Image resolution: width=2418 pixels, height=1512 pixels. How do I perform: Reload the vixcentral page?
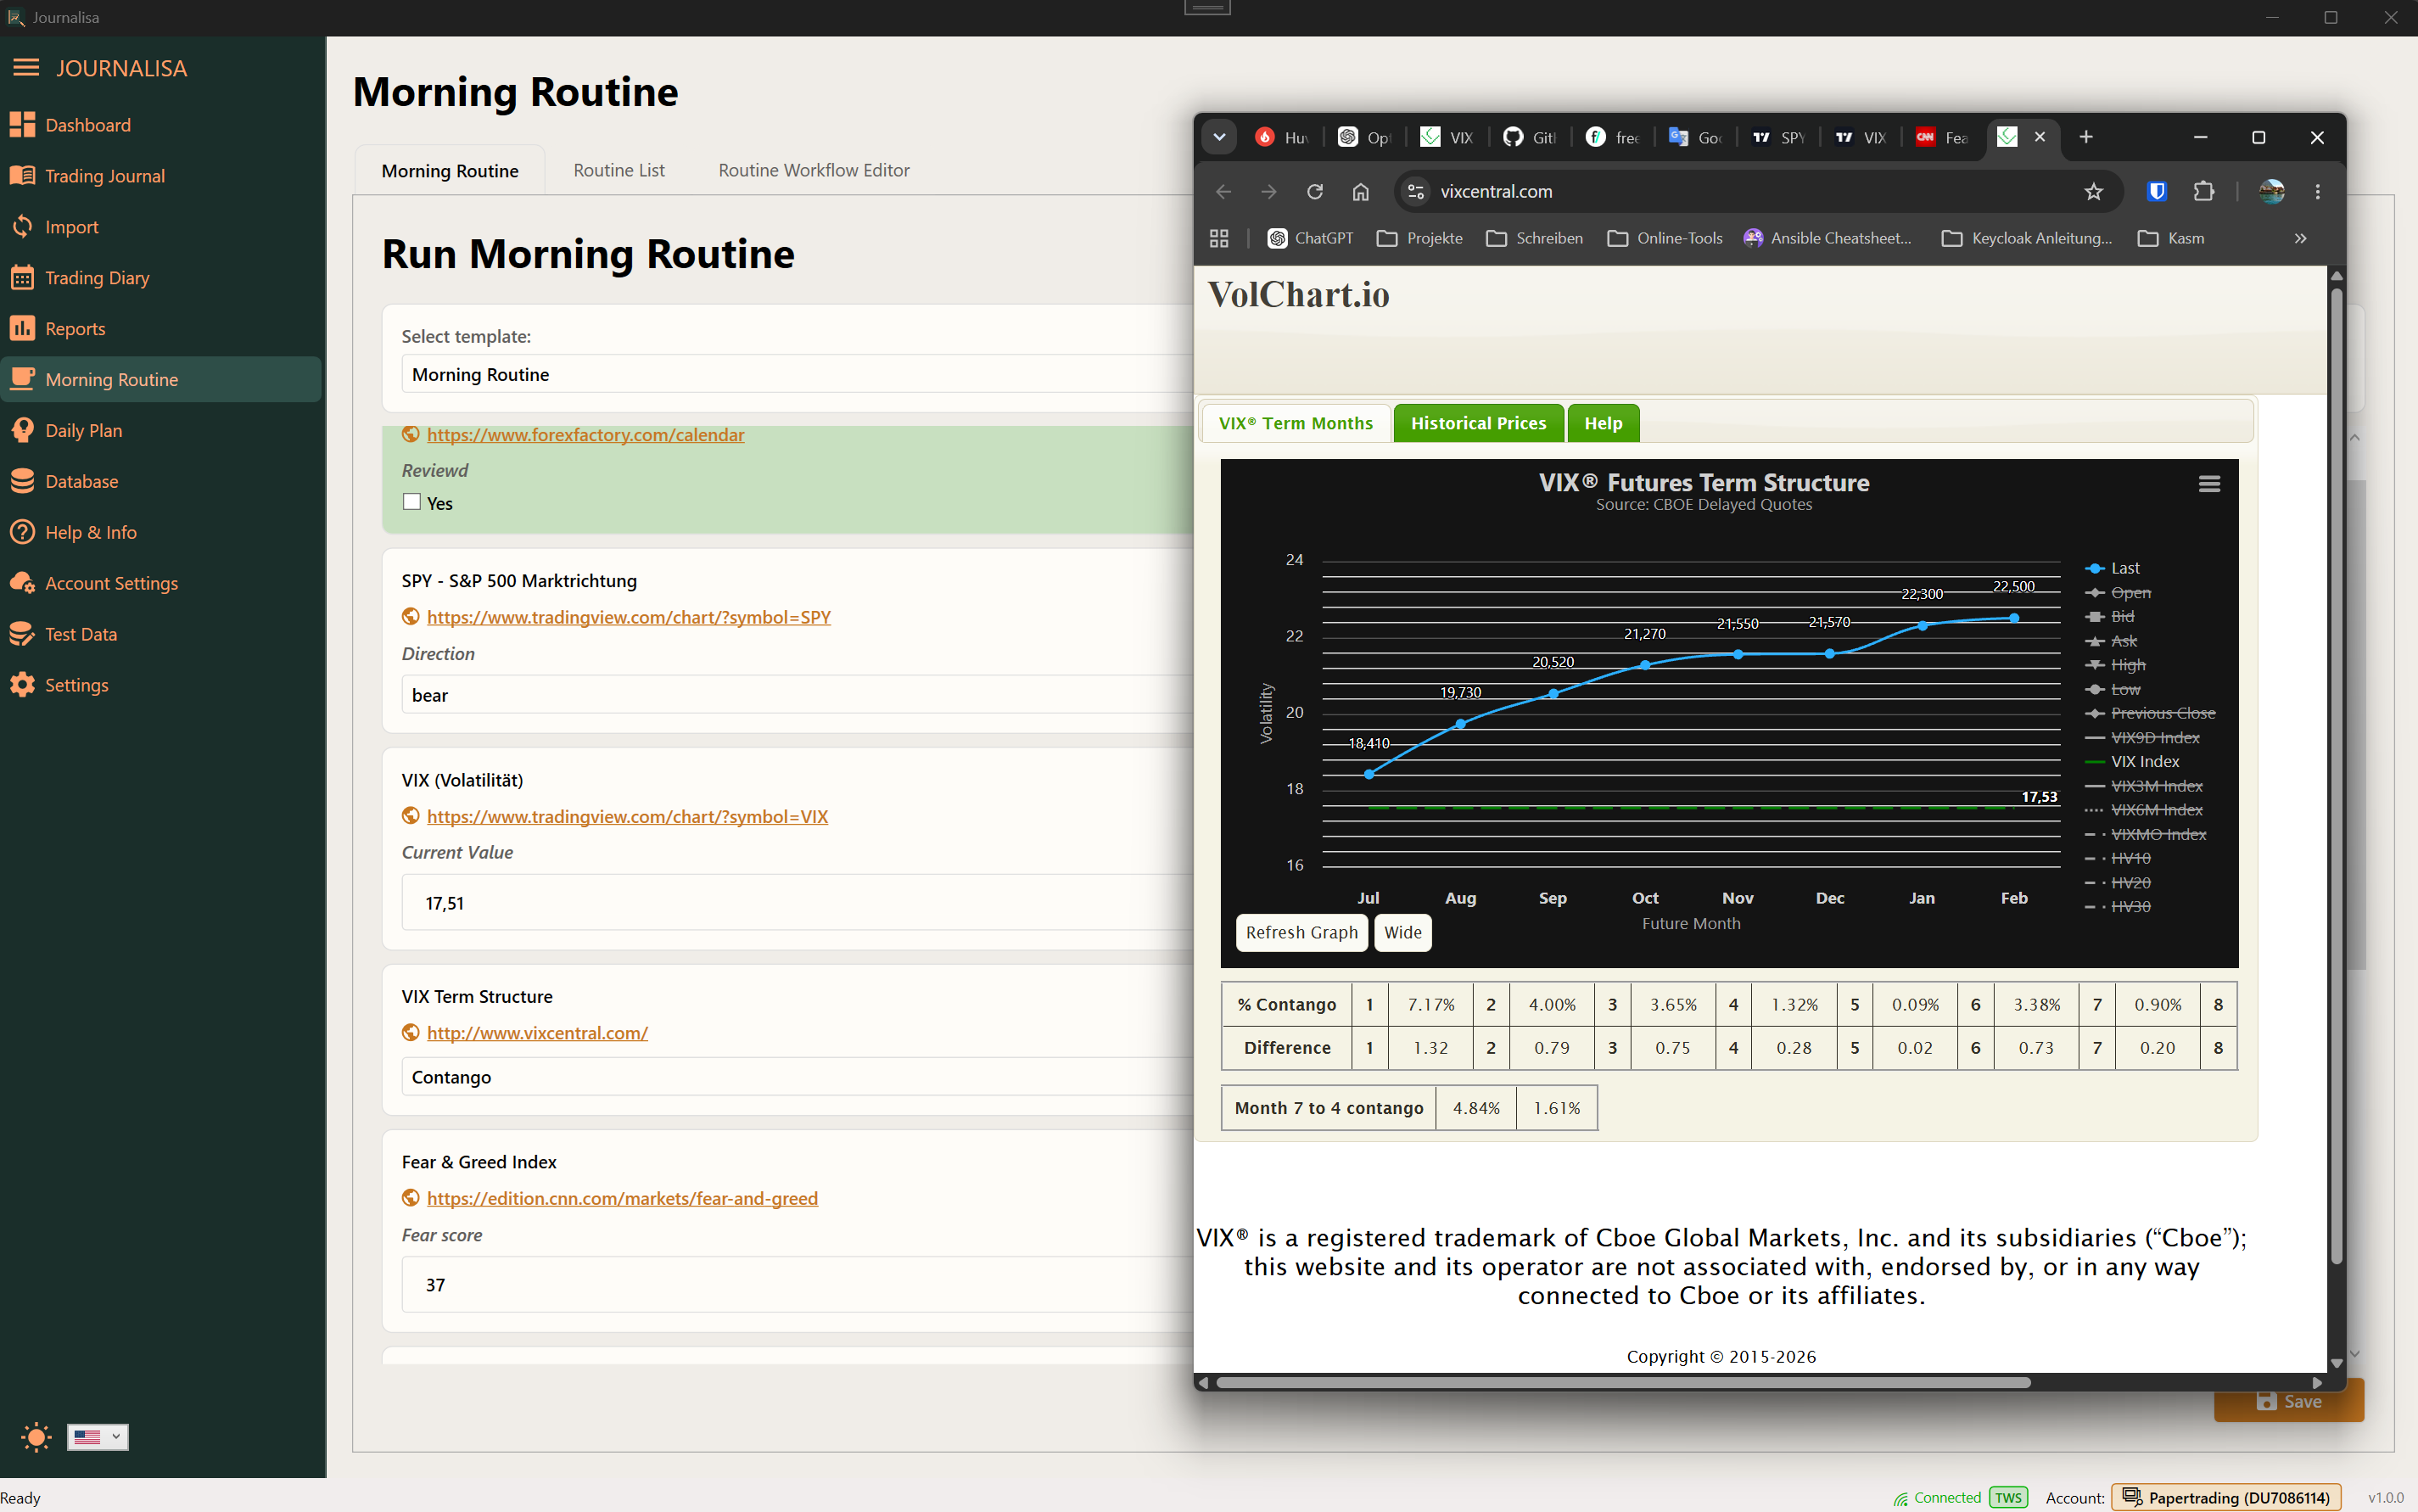(1315, 191)
